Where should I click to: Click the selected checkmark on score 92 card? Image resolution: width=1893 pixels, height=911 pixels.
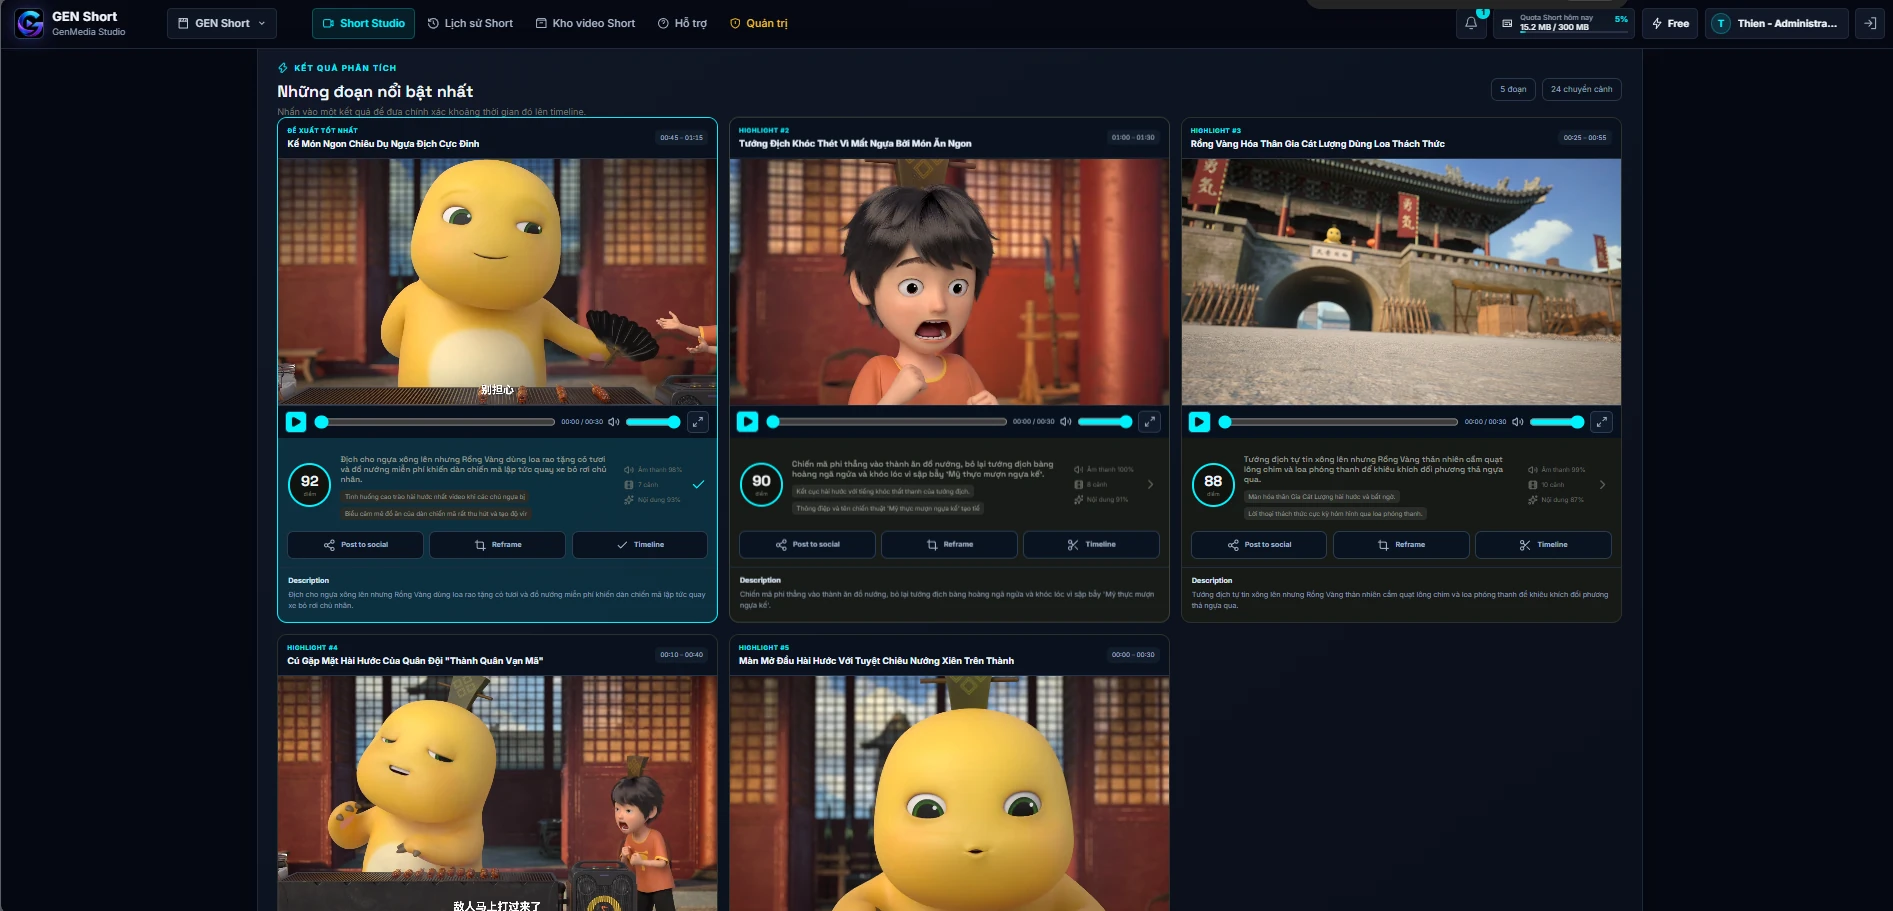point(698,484)
